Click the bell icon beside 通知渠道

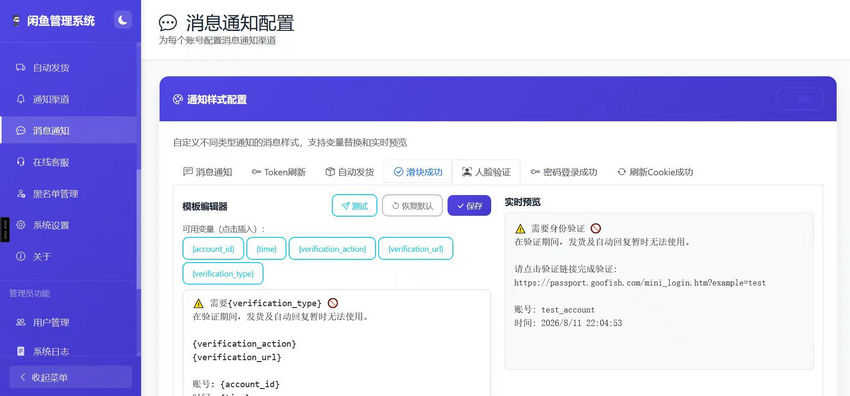tap(21, 99)
